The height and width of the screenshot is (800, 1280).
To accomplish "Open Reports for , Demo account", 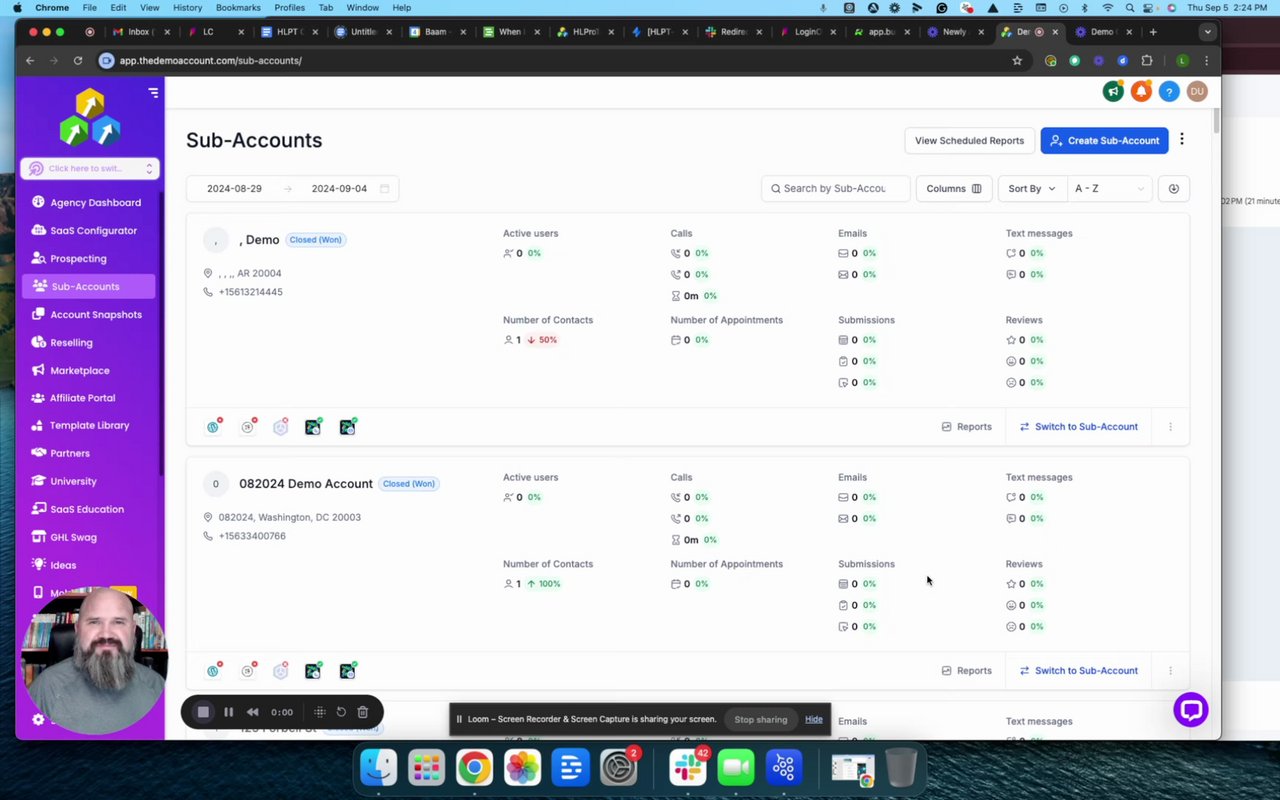I will tap(967, 427).
